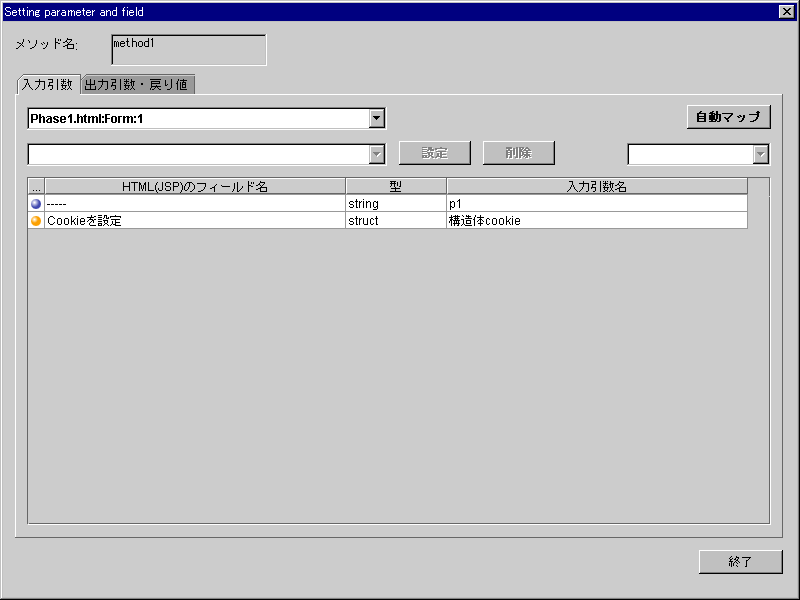Click the disabled 削除 button

point(518,152)
